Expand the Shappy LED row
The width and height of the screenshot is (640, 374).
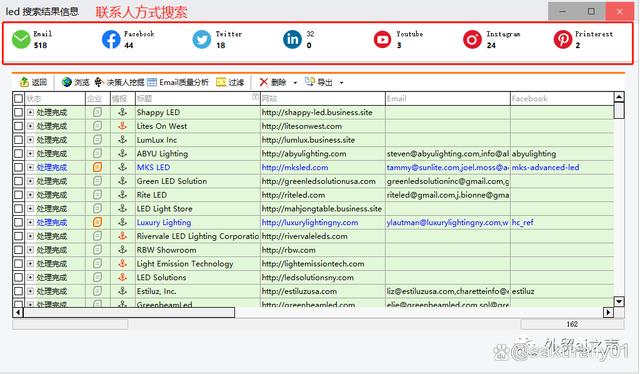coord(31,112)
